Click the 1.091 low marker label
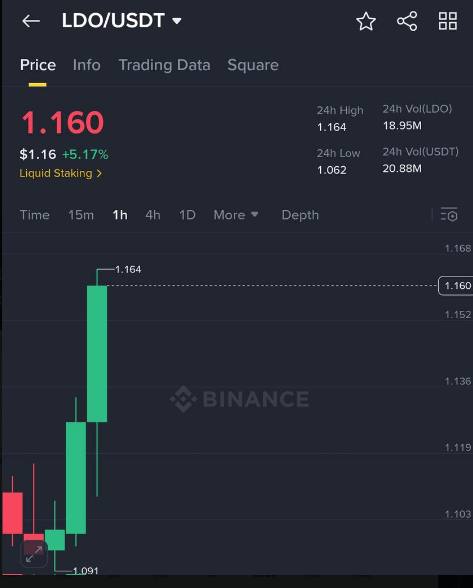Screen dimensions: 473x588 (86, 571)
